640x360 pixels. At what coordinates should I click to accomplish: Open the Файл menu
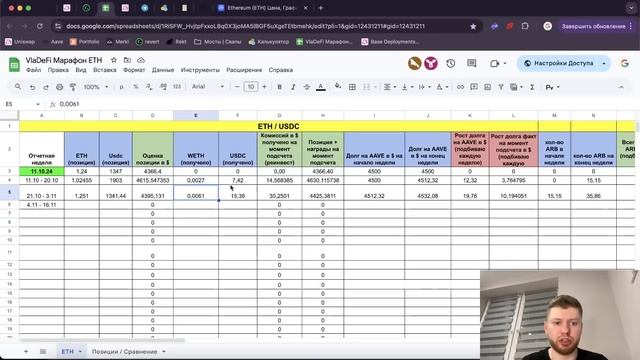33,70
